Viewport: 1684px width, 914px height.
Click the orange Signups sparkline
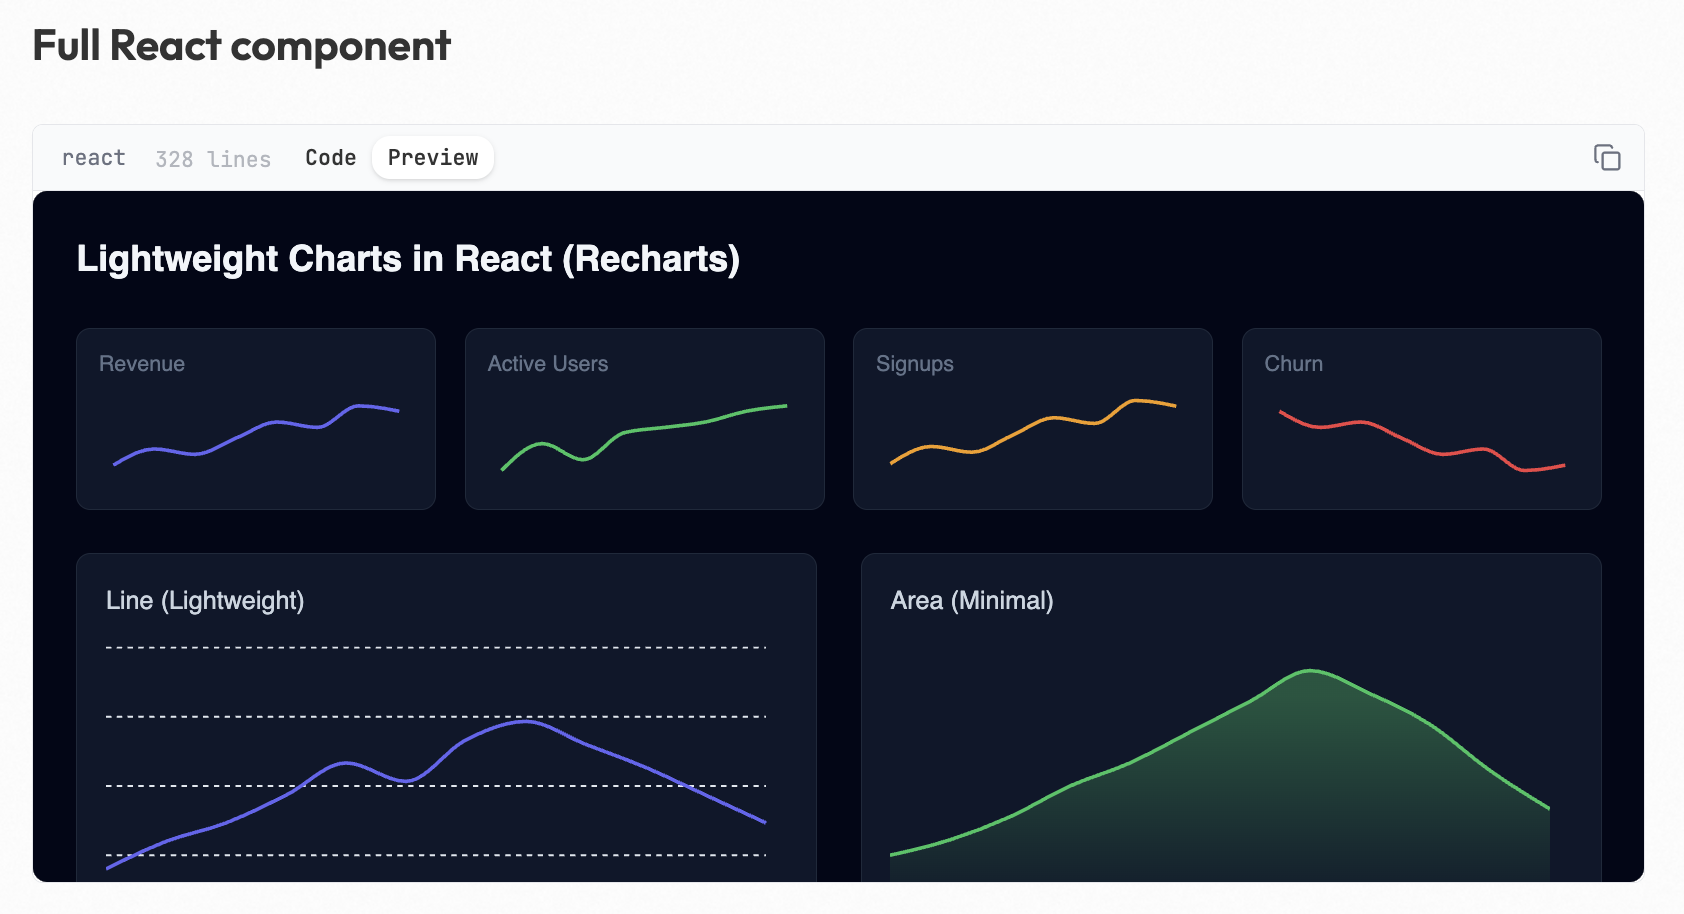1050,418
